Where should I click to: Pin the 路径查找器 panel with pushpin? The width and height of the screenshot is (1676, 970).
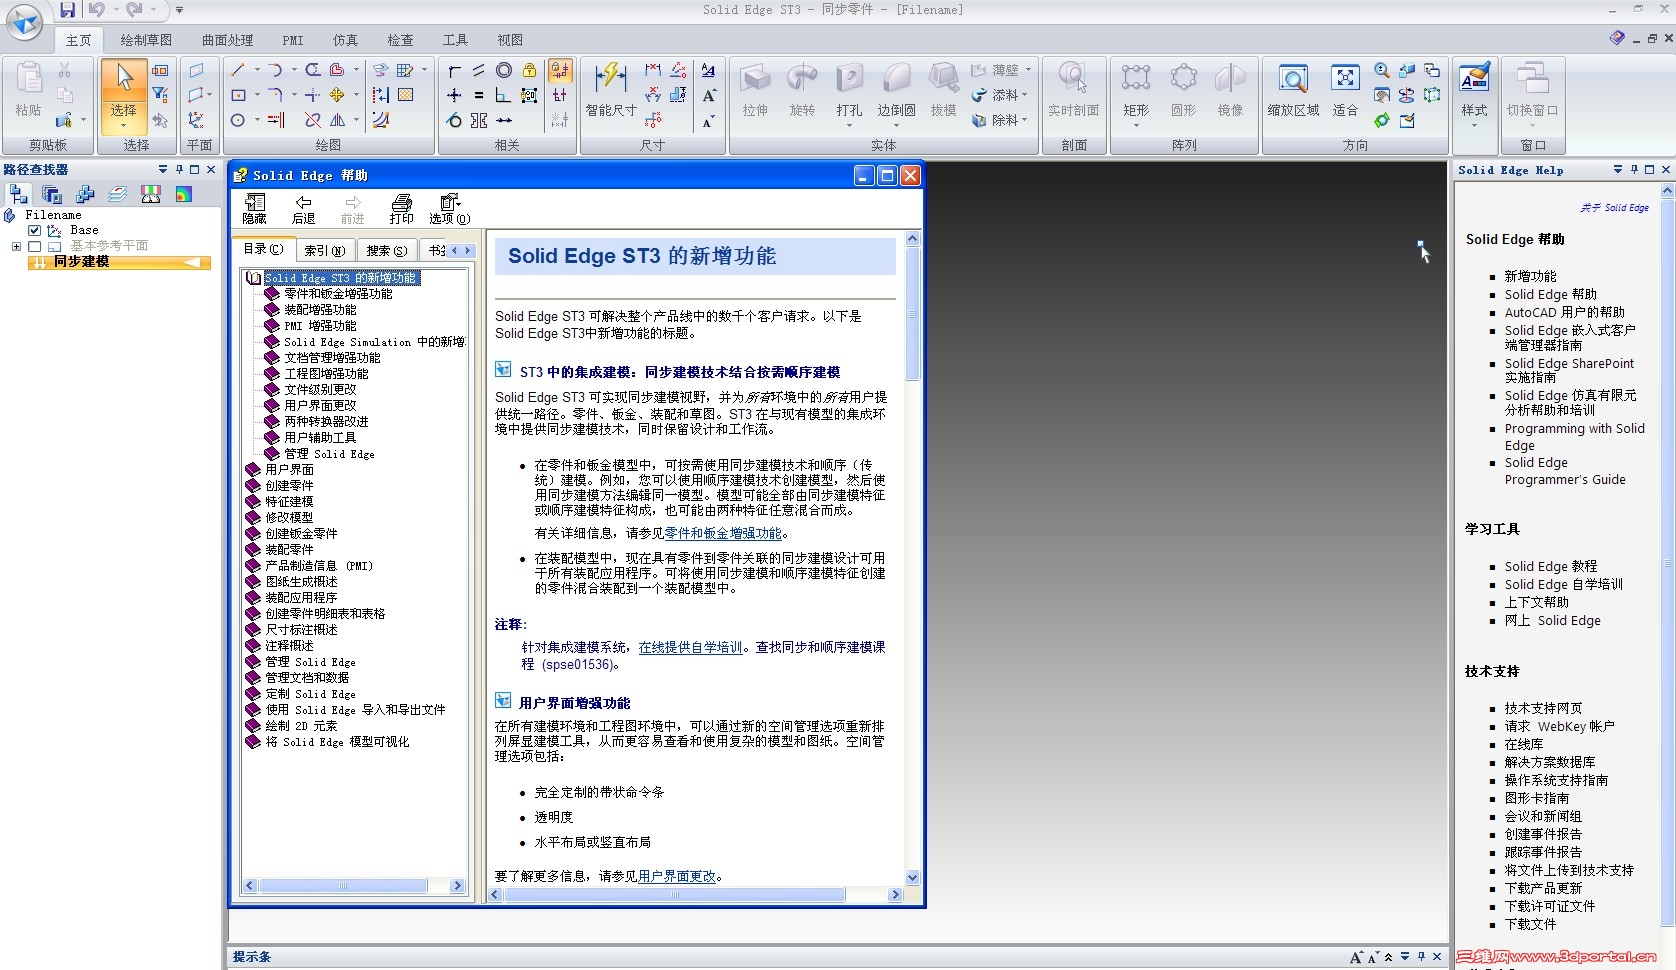[179, 170]
